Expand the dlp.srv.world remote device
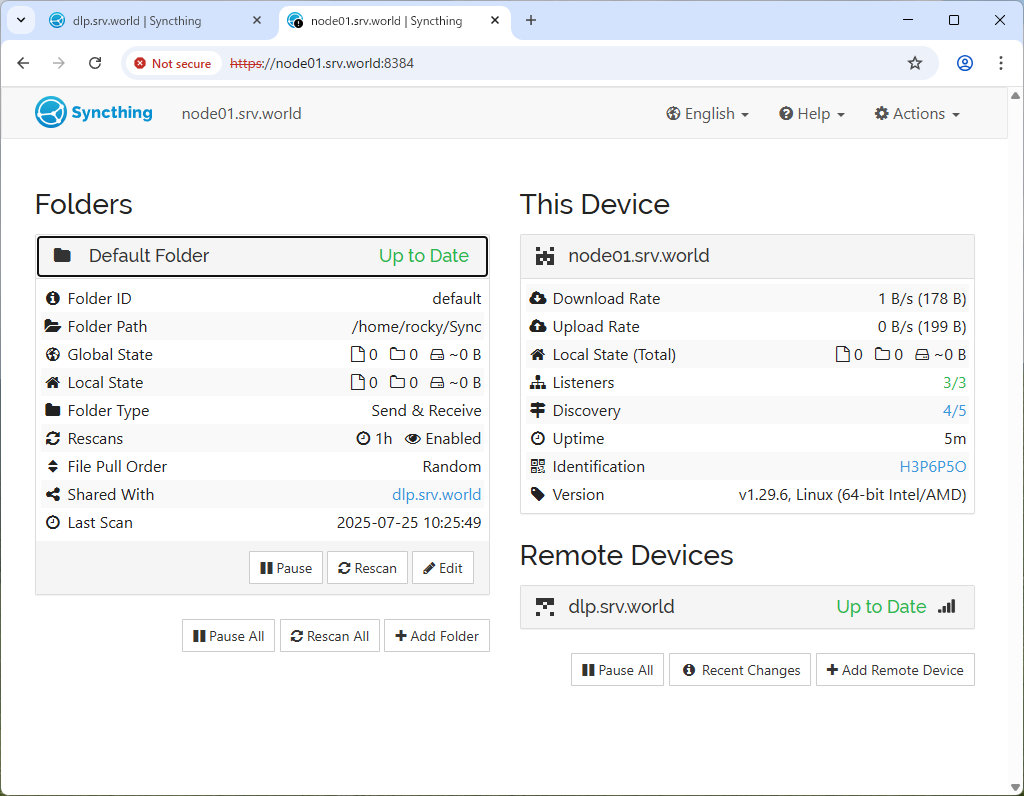Screen dimensions: 1024x796 747,607
